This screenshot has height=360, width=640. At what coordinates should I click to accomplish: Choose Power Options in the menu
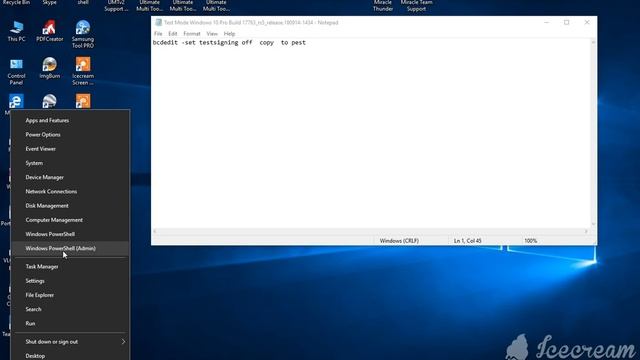[70, 135]
